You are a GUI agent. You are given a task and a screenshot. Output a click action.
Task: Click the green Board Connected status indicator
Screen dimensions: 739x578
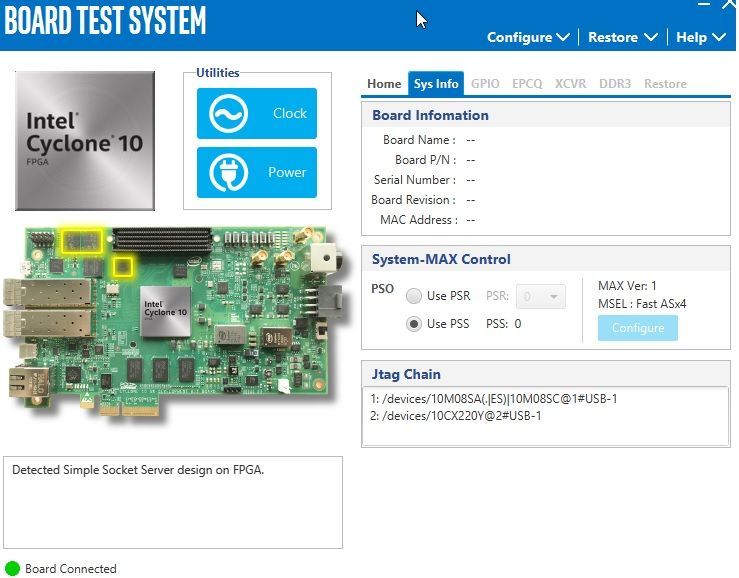click(12, 569)
